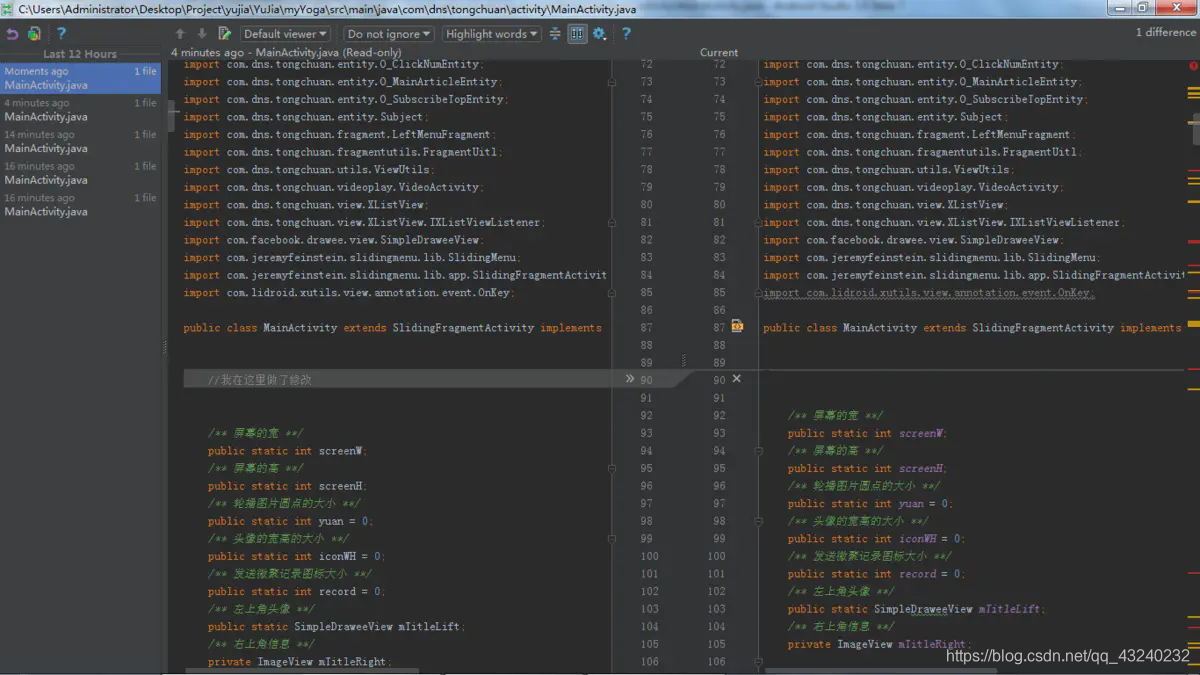
Task: Jump to the previous difference arrow
Action: tap(181, 34)
